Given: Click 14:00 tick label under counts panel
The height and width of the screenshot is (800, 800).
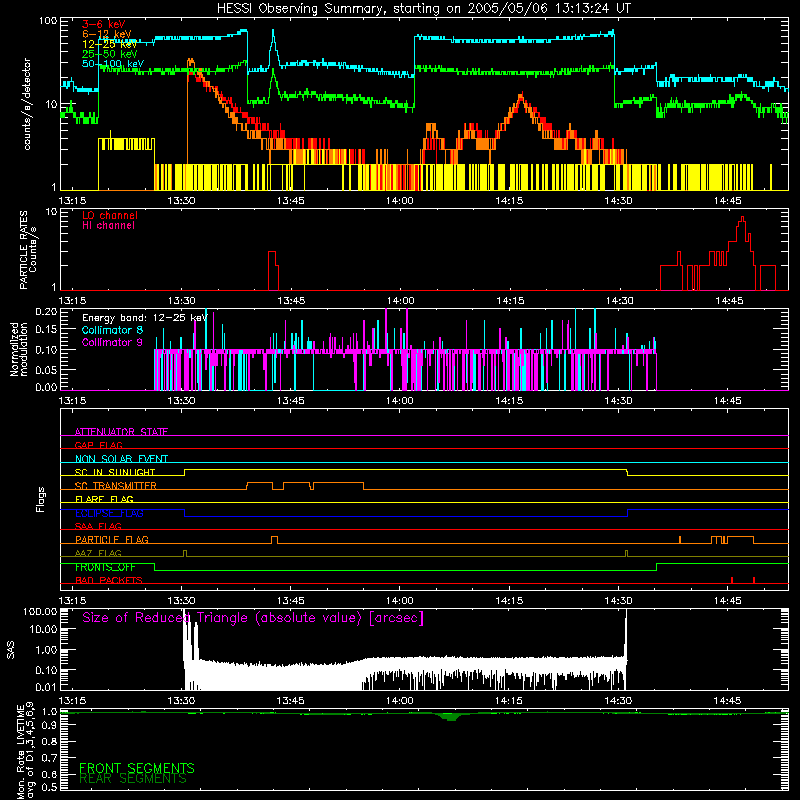Looking at the screenshot, I should coord(399,201).
